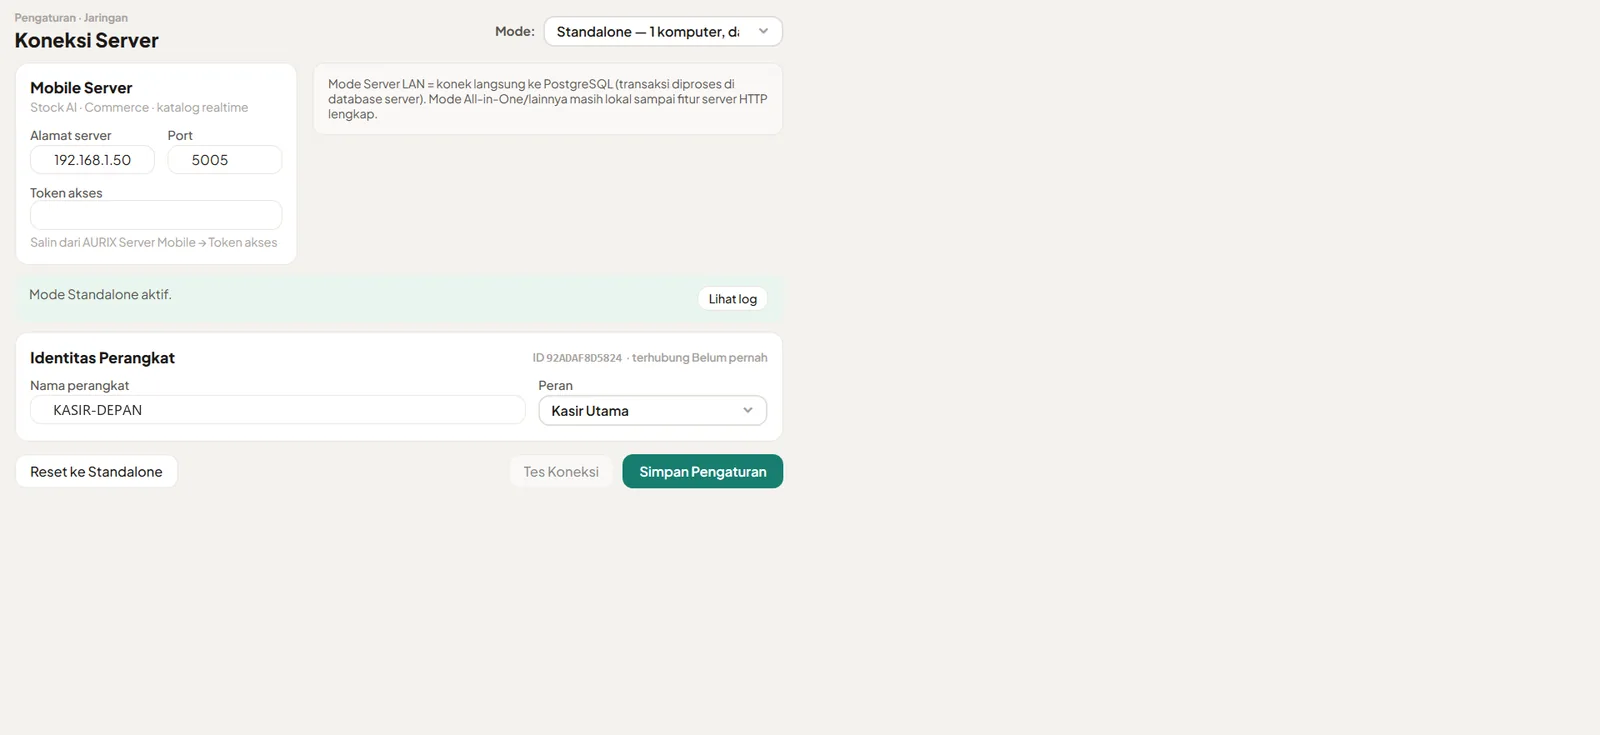Open the Mode dropdown showing Standalone
Image resolution: width=1600 pixels, height=735 pixels.
pyautogui.click(x=663, y=32)
